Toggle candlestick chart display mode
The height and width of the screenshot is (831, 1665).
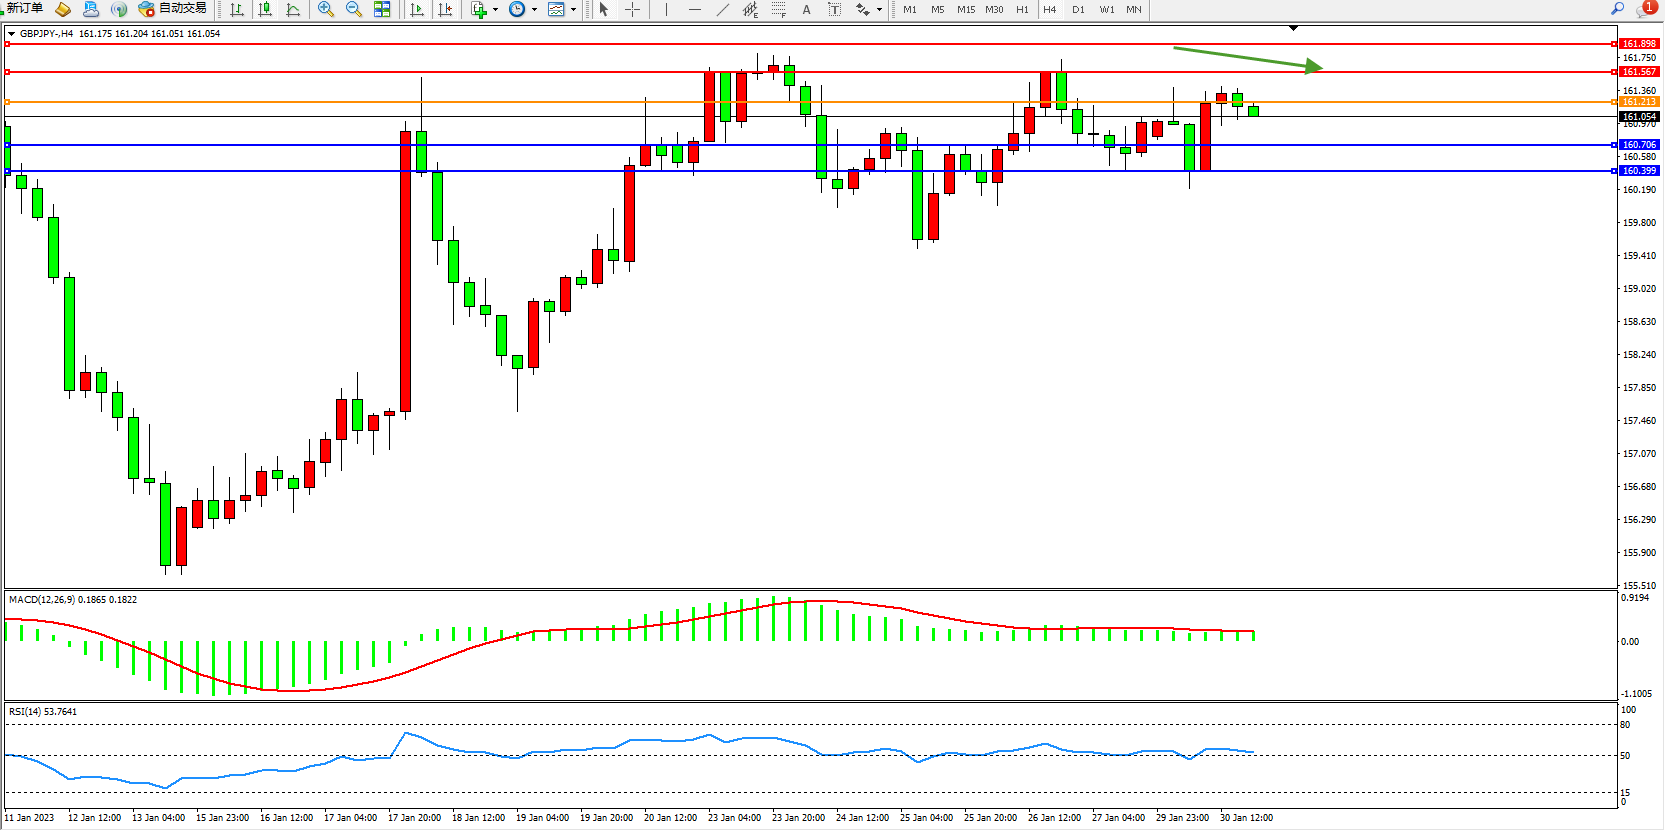pos(265,9)
